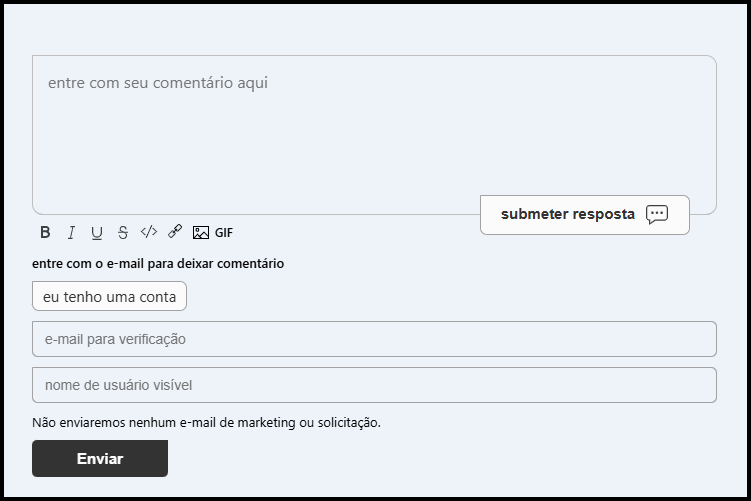Click 'entre com o e-mail para deixar comentário' label
The image size is (751, 501).
[x=158, y=263]
